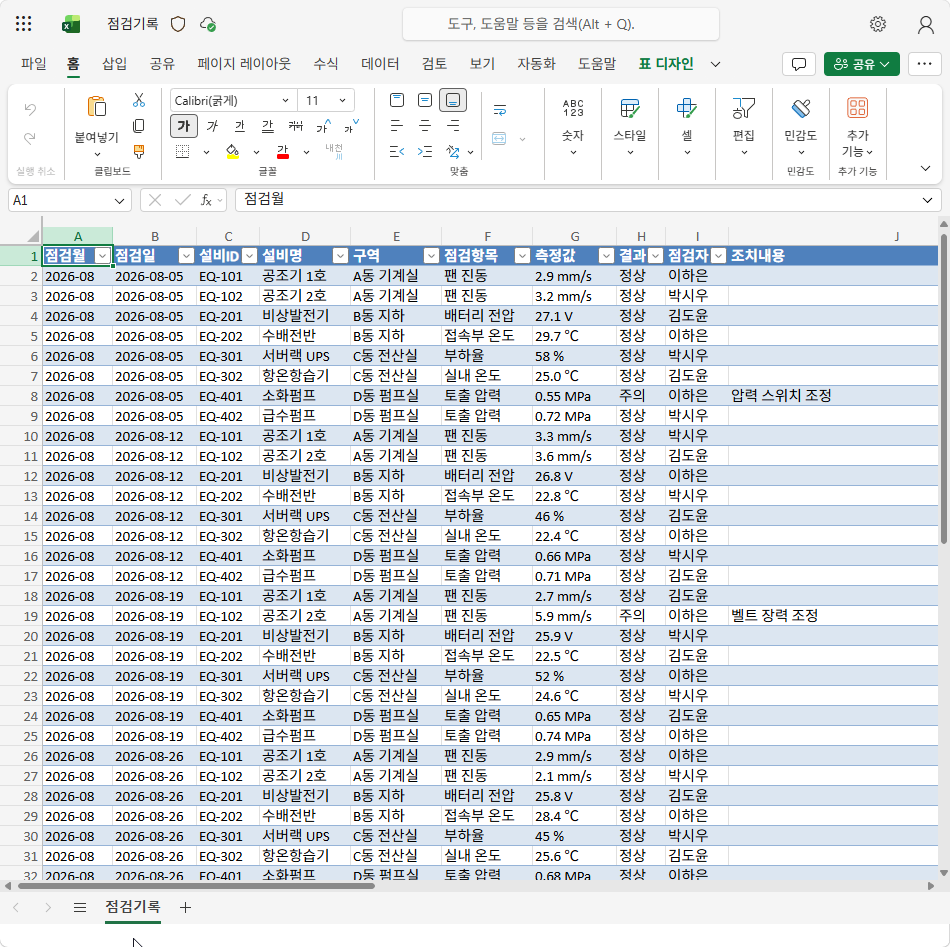This screenshot has height=947, width=950.
Task: Increase the font size
Action: pyautogui.click(x=324, y=126)
